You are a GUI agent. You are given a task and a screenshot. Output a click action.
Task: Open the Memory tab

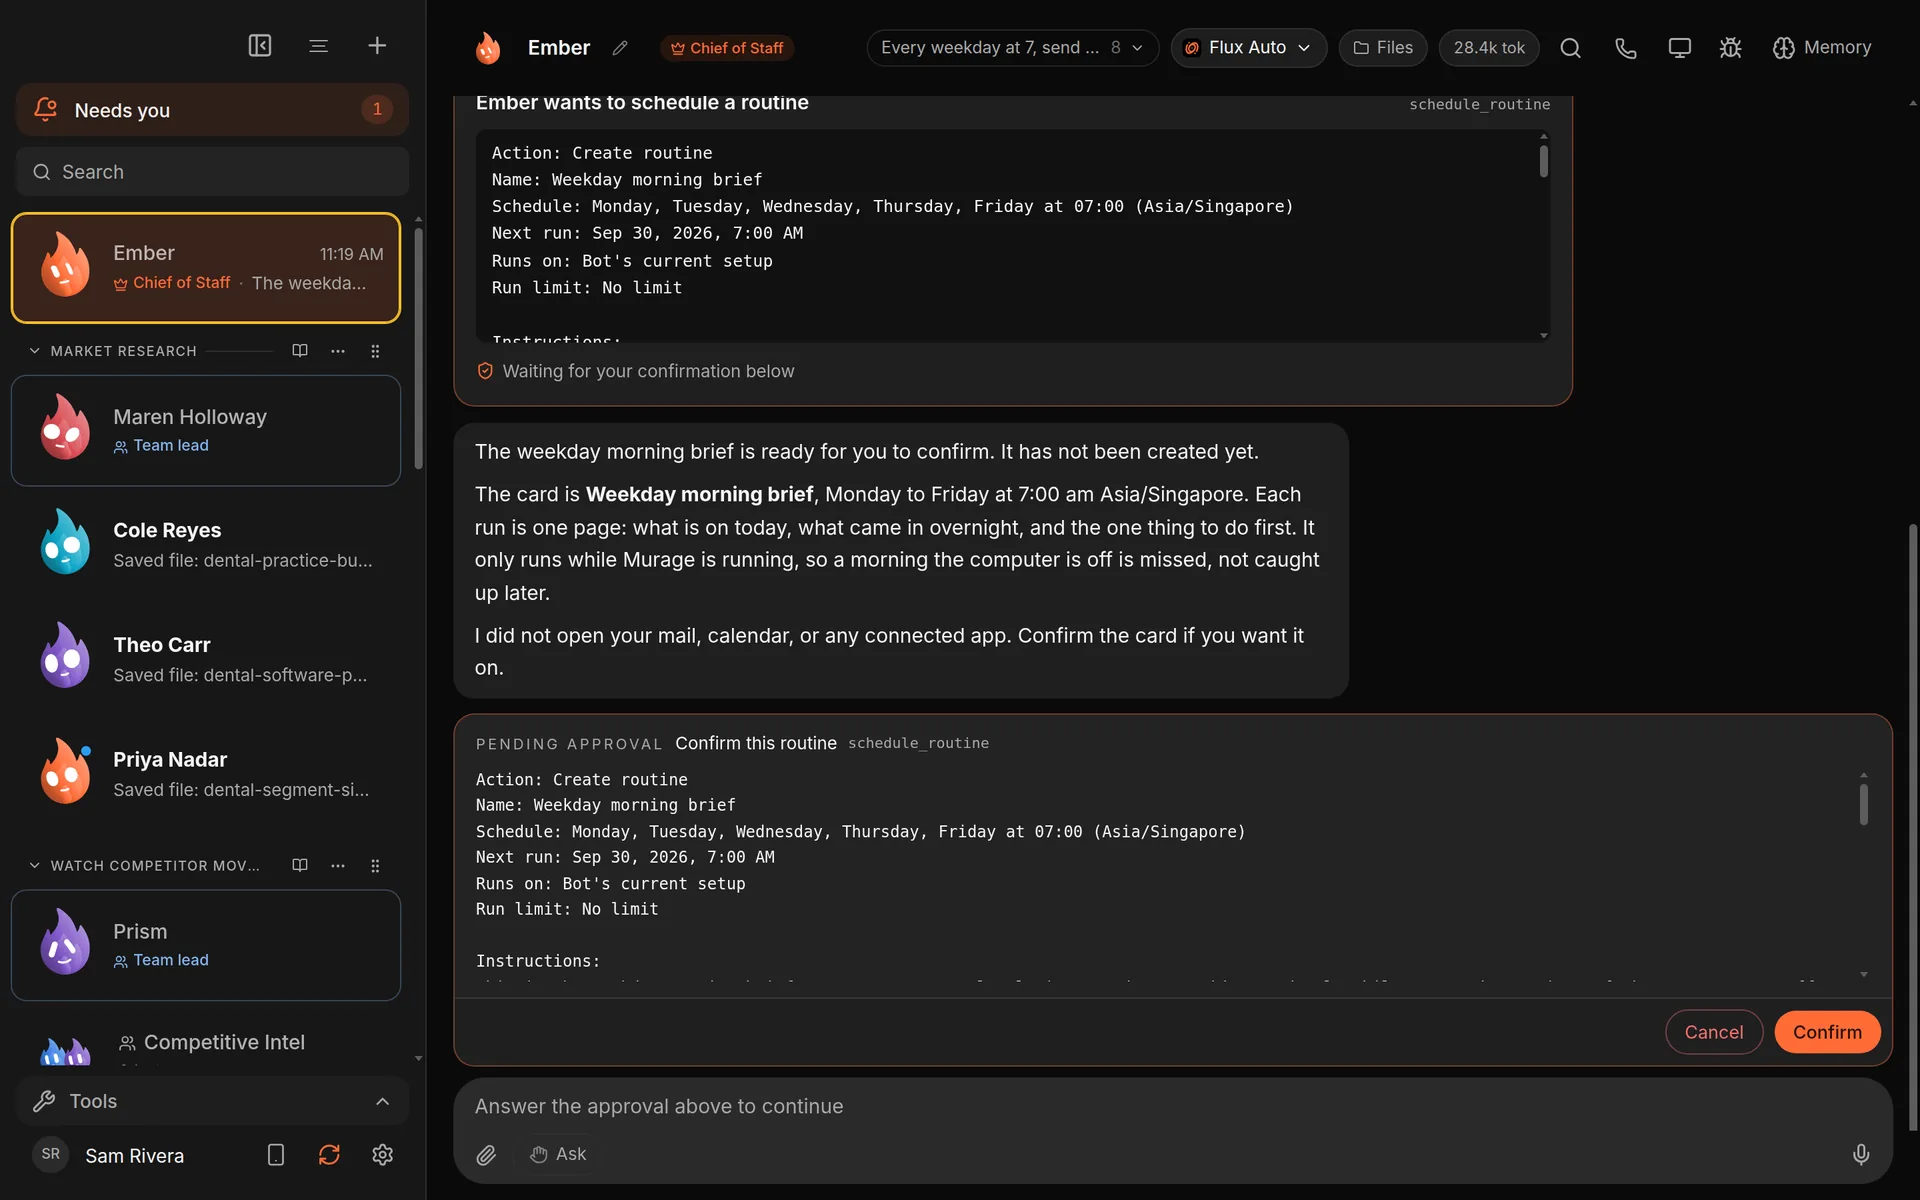pyautogui.click(x=1821, y=48)
